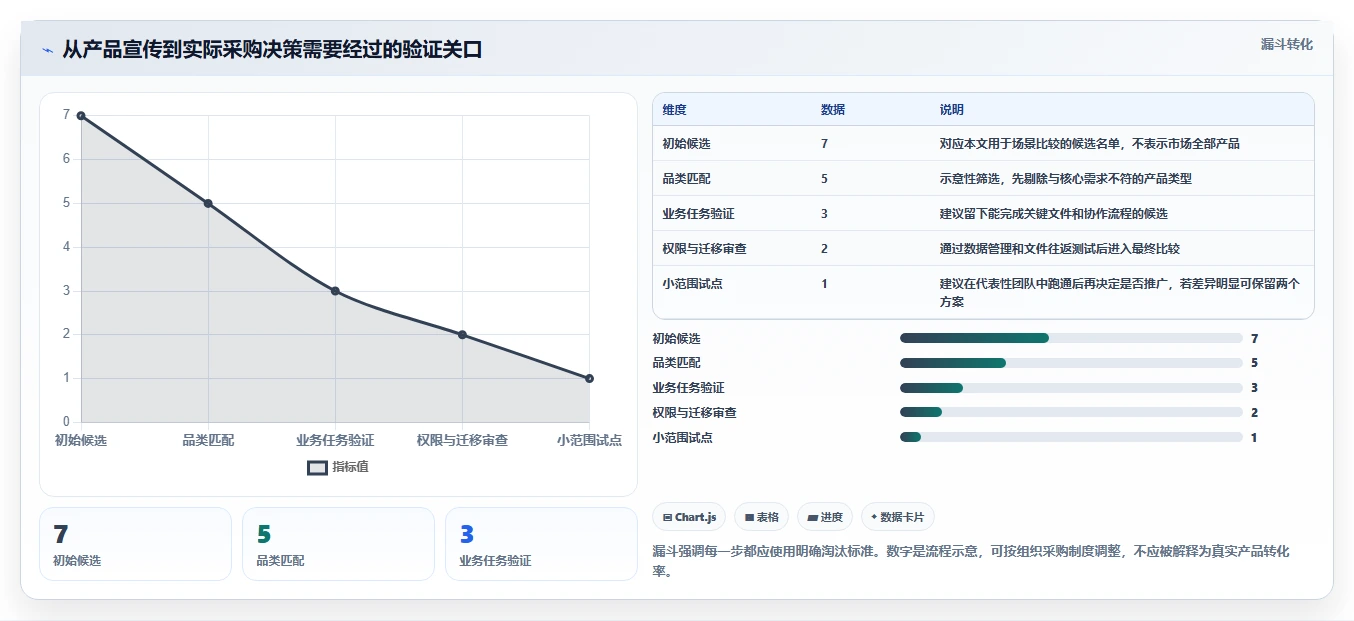Viewport: 1354px width, 621px height.
Task: Select the 表格 tag chip
Action: tap(761, 517)
